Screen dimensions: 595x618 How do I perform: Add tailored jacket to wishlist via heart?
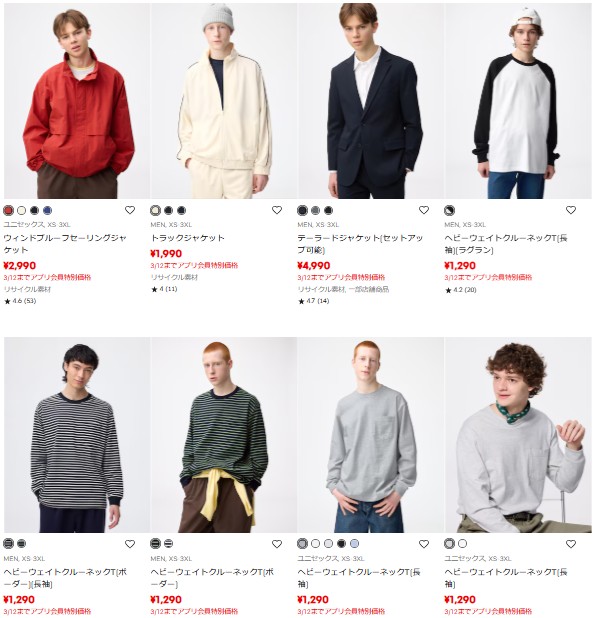click(424, 210)
